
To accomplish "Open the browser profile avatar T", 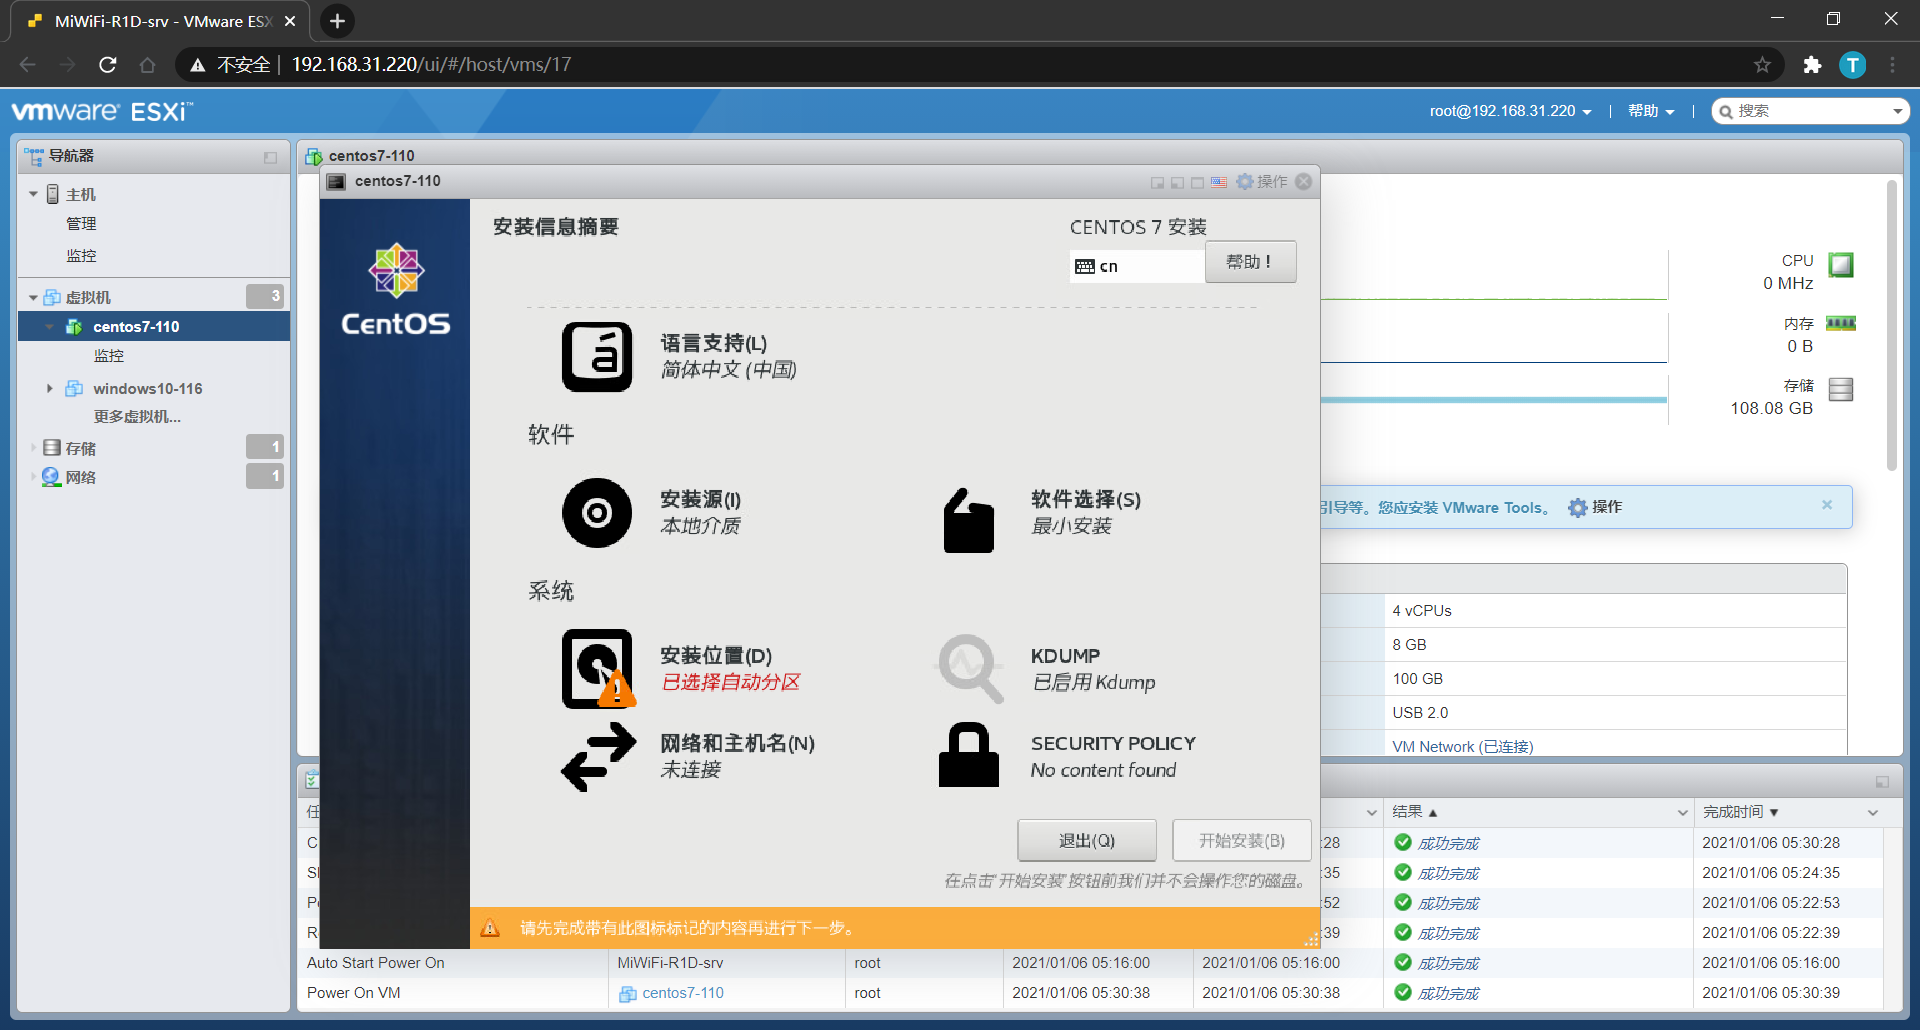I will tap(1852, 65).
